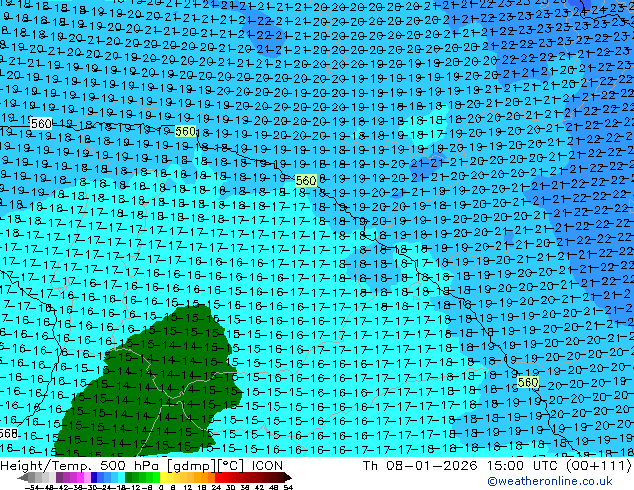The height and width of the screenshot is (490, 634).
Task: Click the dark green legend swatch
Action: pos(129,477)
